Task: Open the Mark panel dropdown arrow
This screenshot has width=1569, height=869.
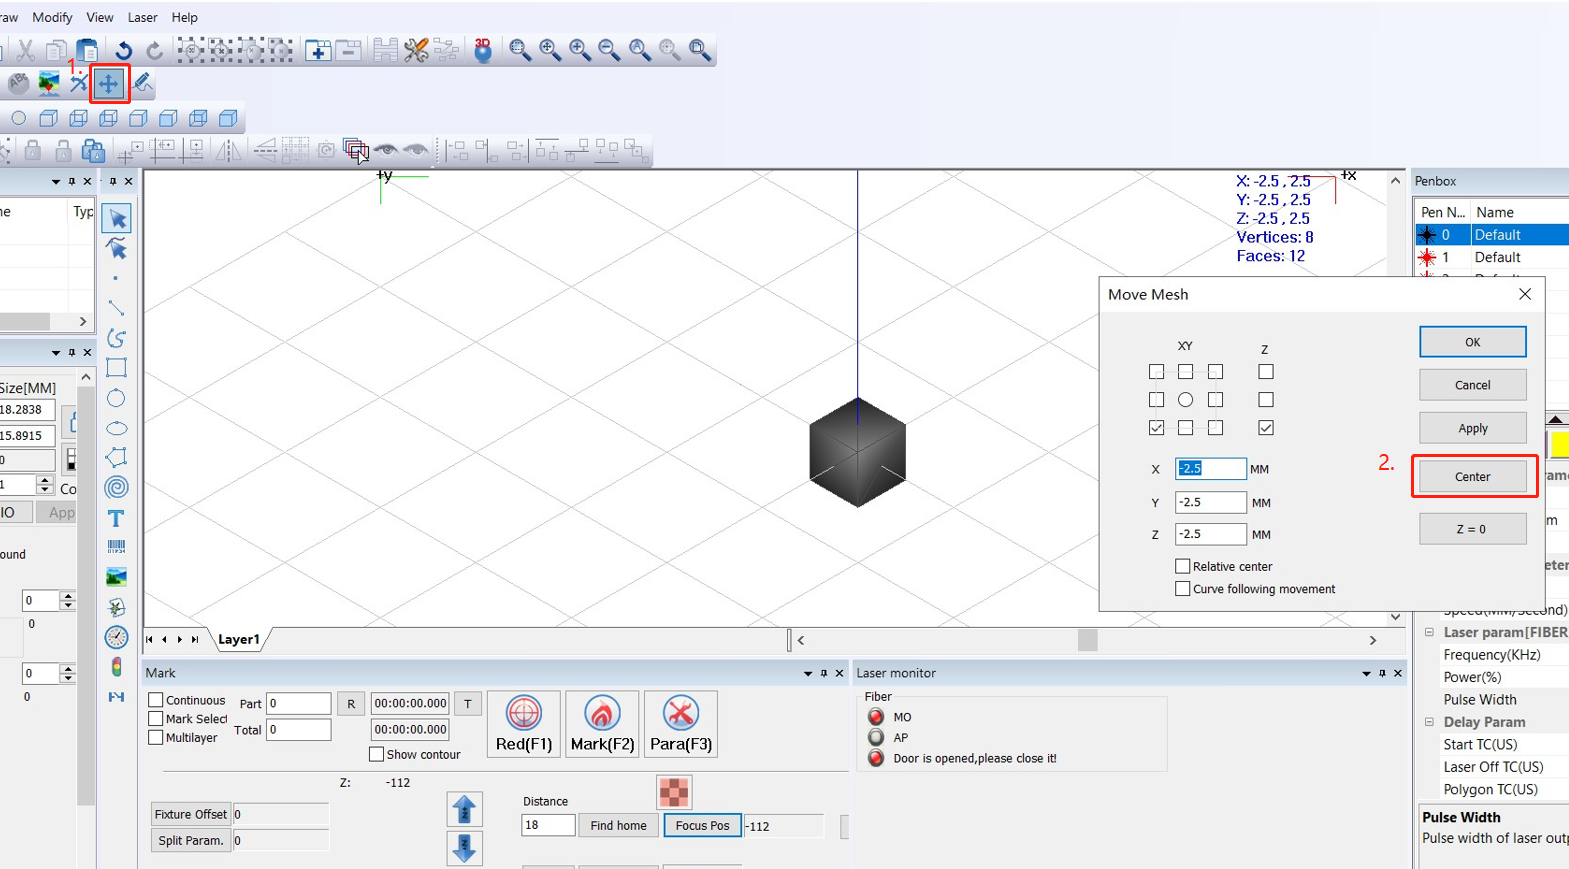Action: click(x=808, y=674)
